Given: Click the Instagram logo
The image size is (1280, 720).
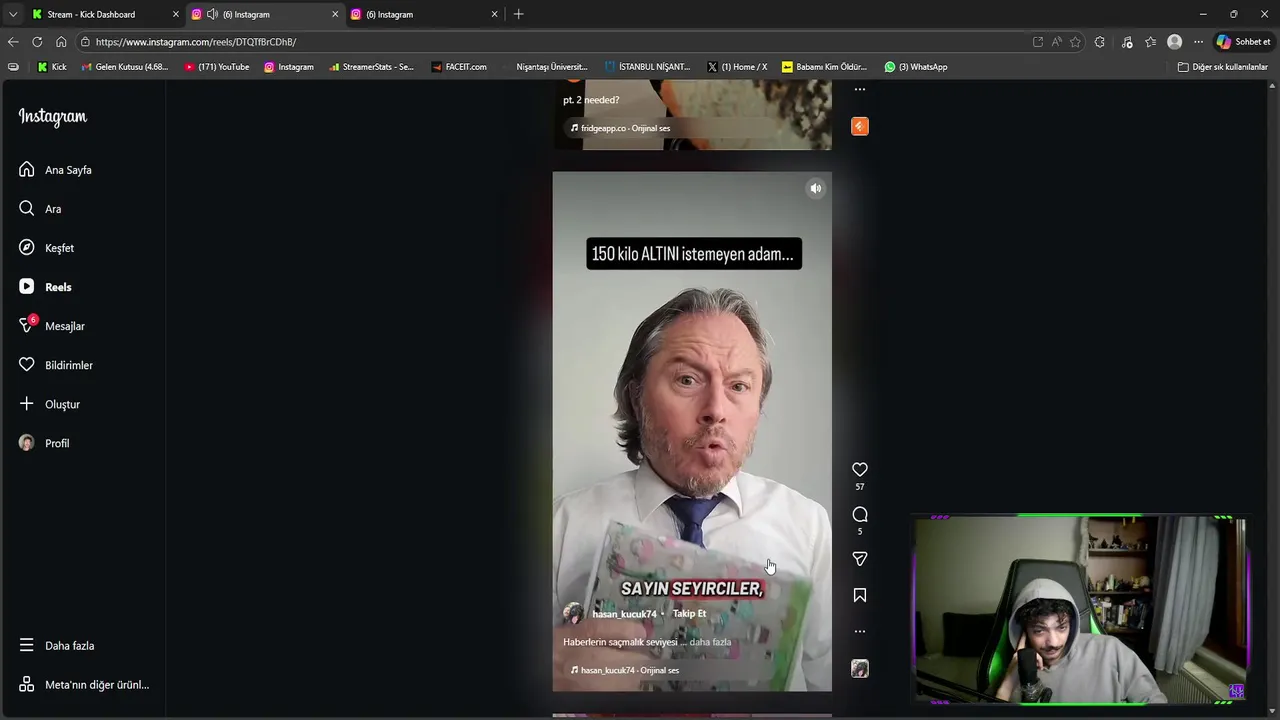Looking at the screenshot, I should [53, 117].
